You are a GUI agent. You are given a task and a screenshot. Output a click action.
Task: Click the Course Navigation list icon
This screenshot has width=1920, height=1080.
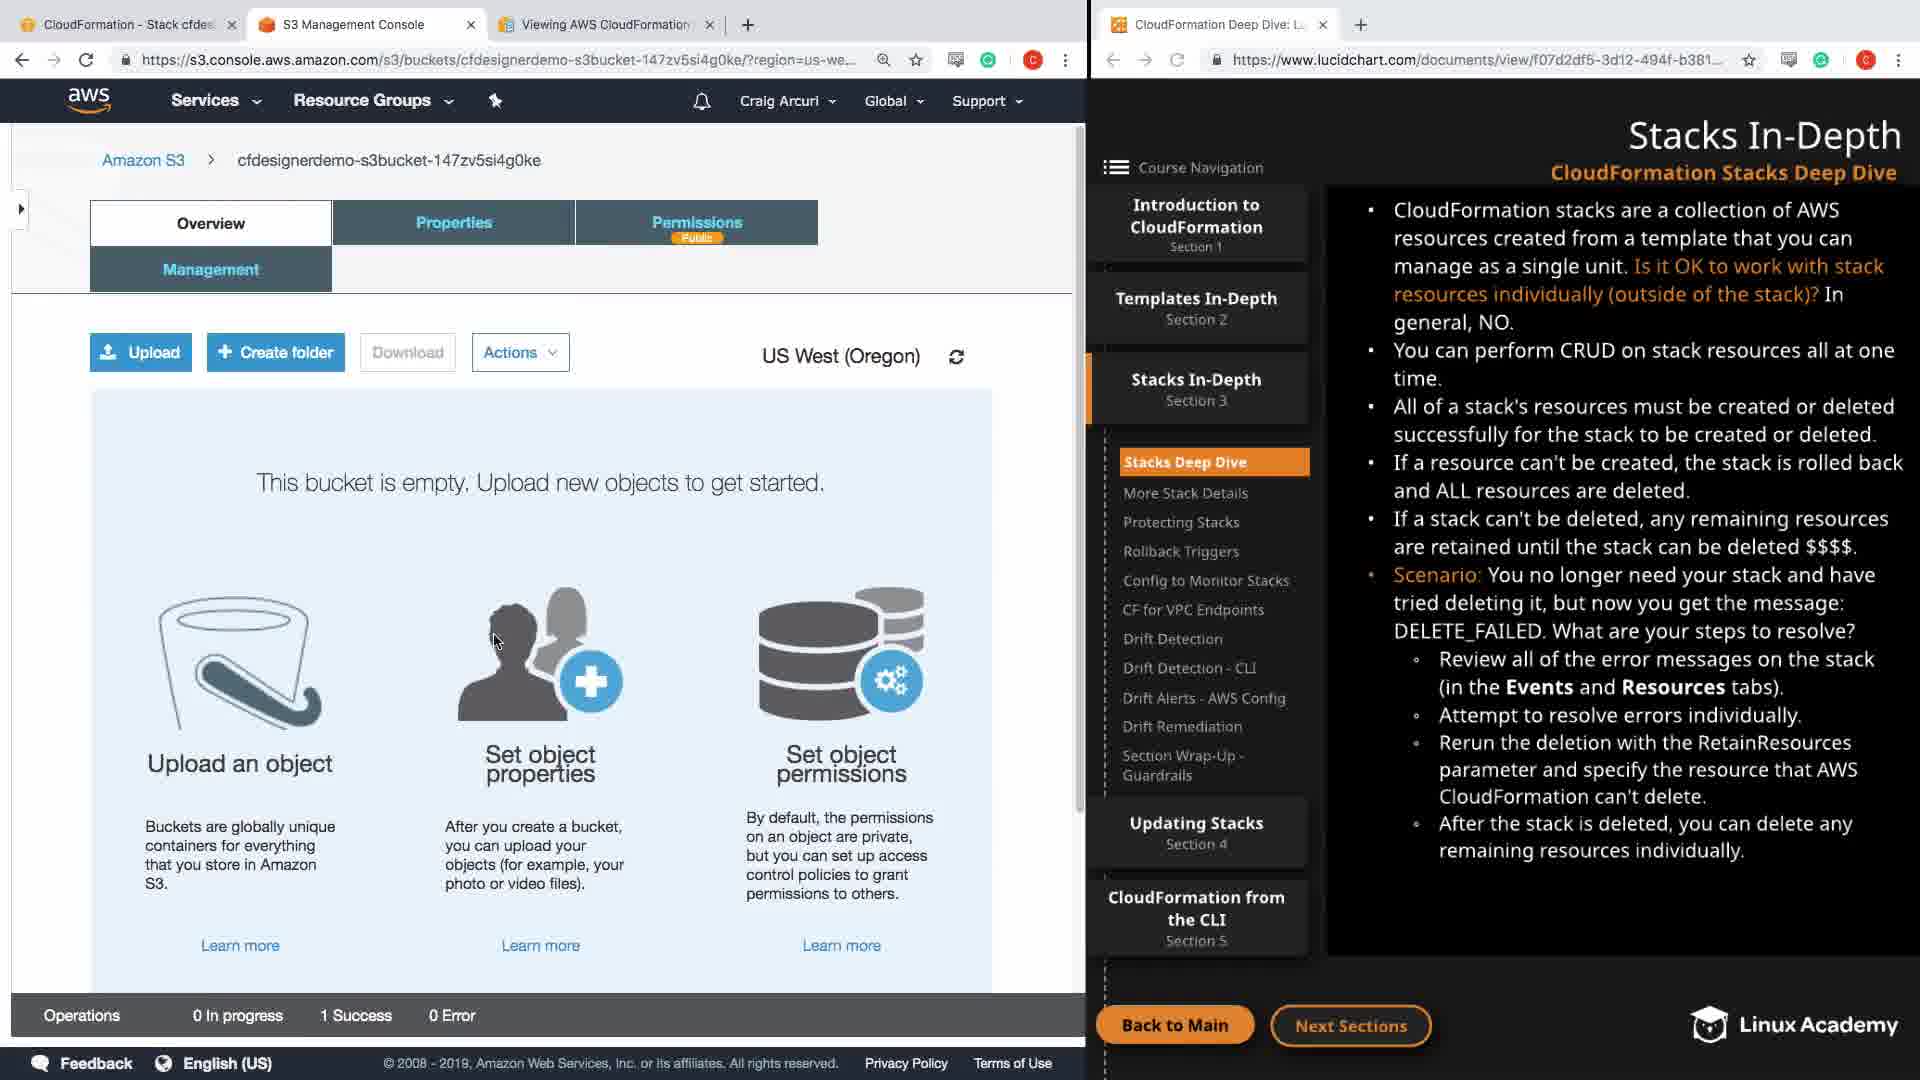(x=1116, y=168)
